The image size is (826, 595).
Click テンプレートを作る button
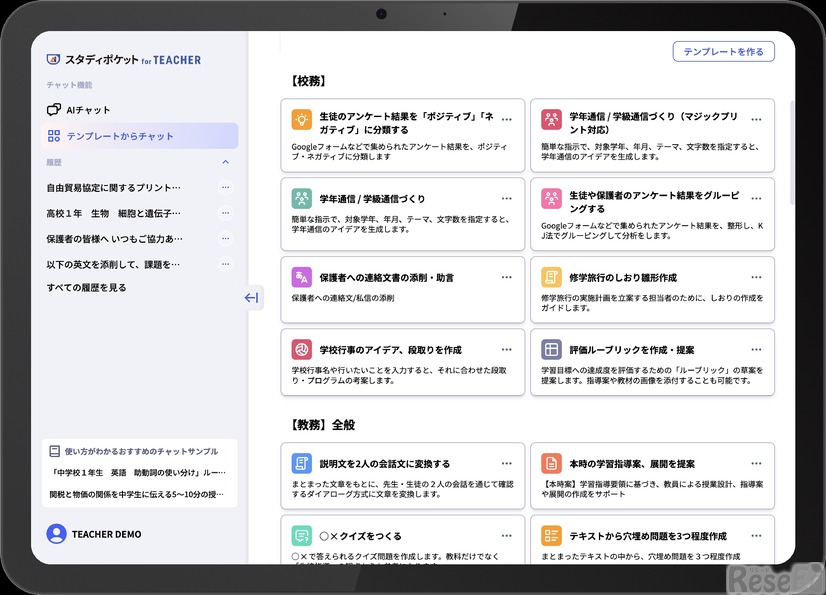click(x=723, y=52)
